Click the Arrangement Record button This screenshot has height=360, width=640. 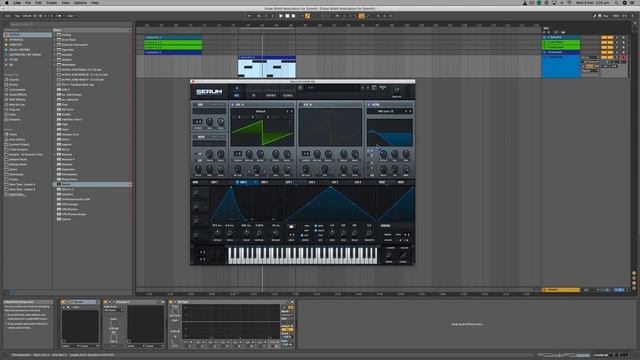(x=293, y=16)
